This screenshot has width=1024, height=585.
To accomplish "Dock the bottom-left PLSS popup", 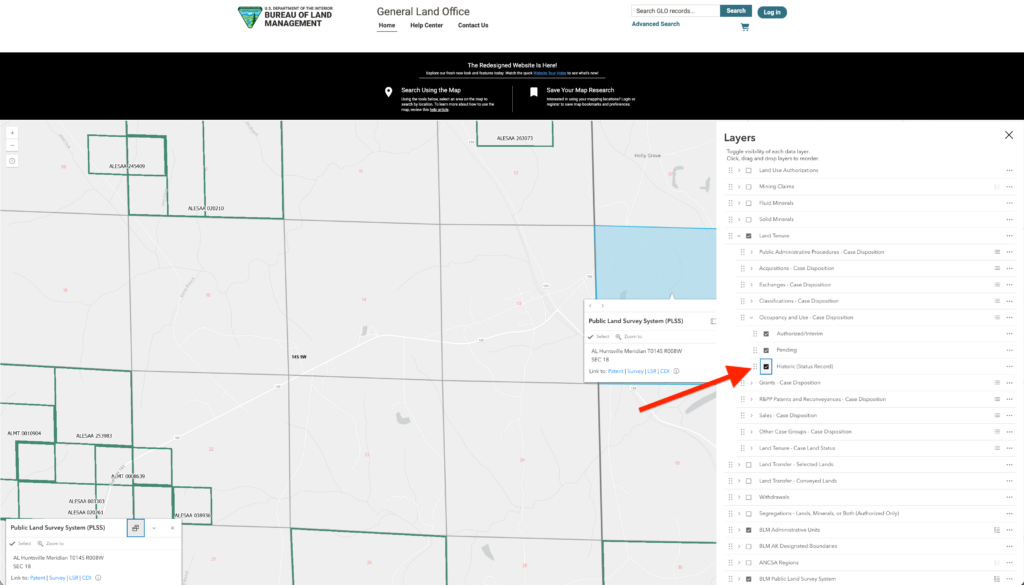I will click(x=135, y=528).
